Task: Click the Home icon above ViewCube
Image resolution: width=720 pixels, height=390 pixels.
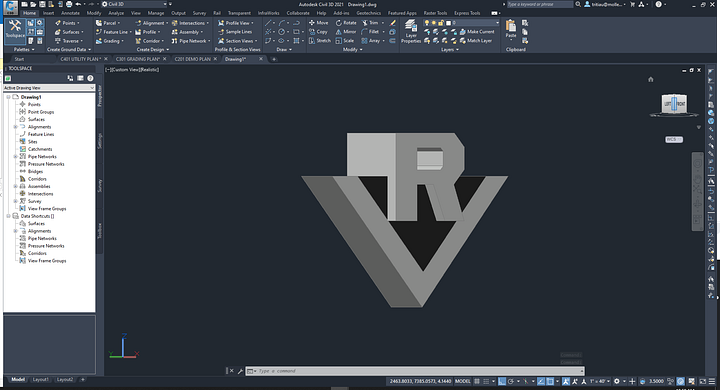Action: pos(651,79)
